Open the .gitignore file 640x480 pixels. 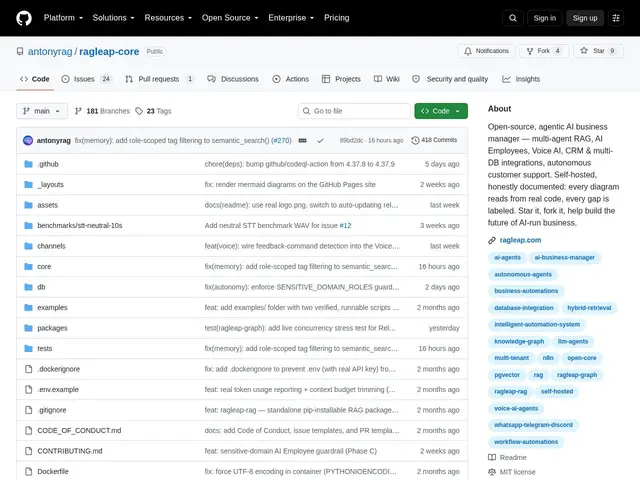pos(52,410)
